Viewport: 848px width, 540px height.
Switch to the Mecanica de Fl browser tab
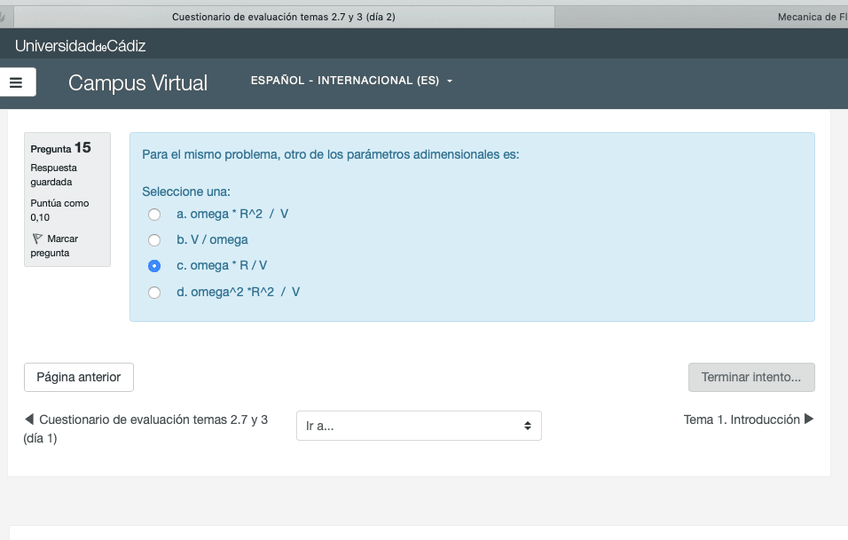[811, 17]
